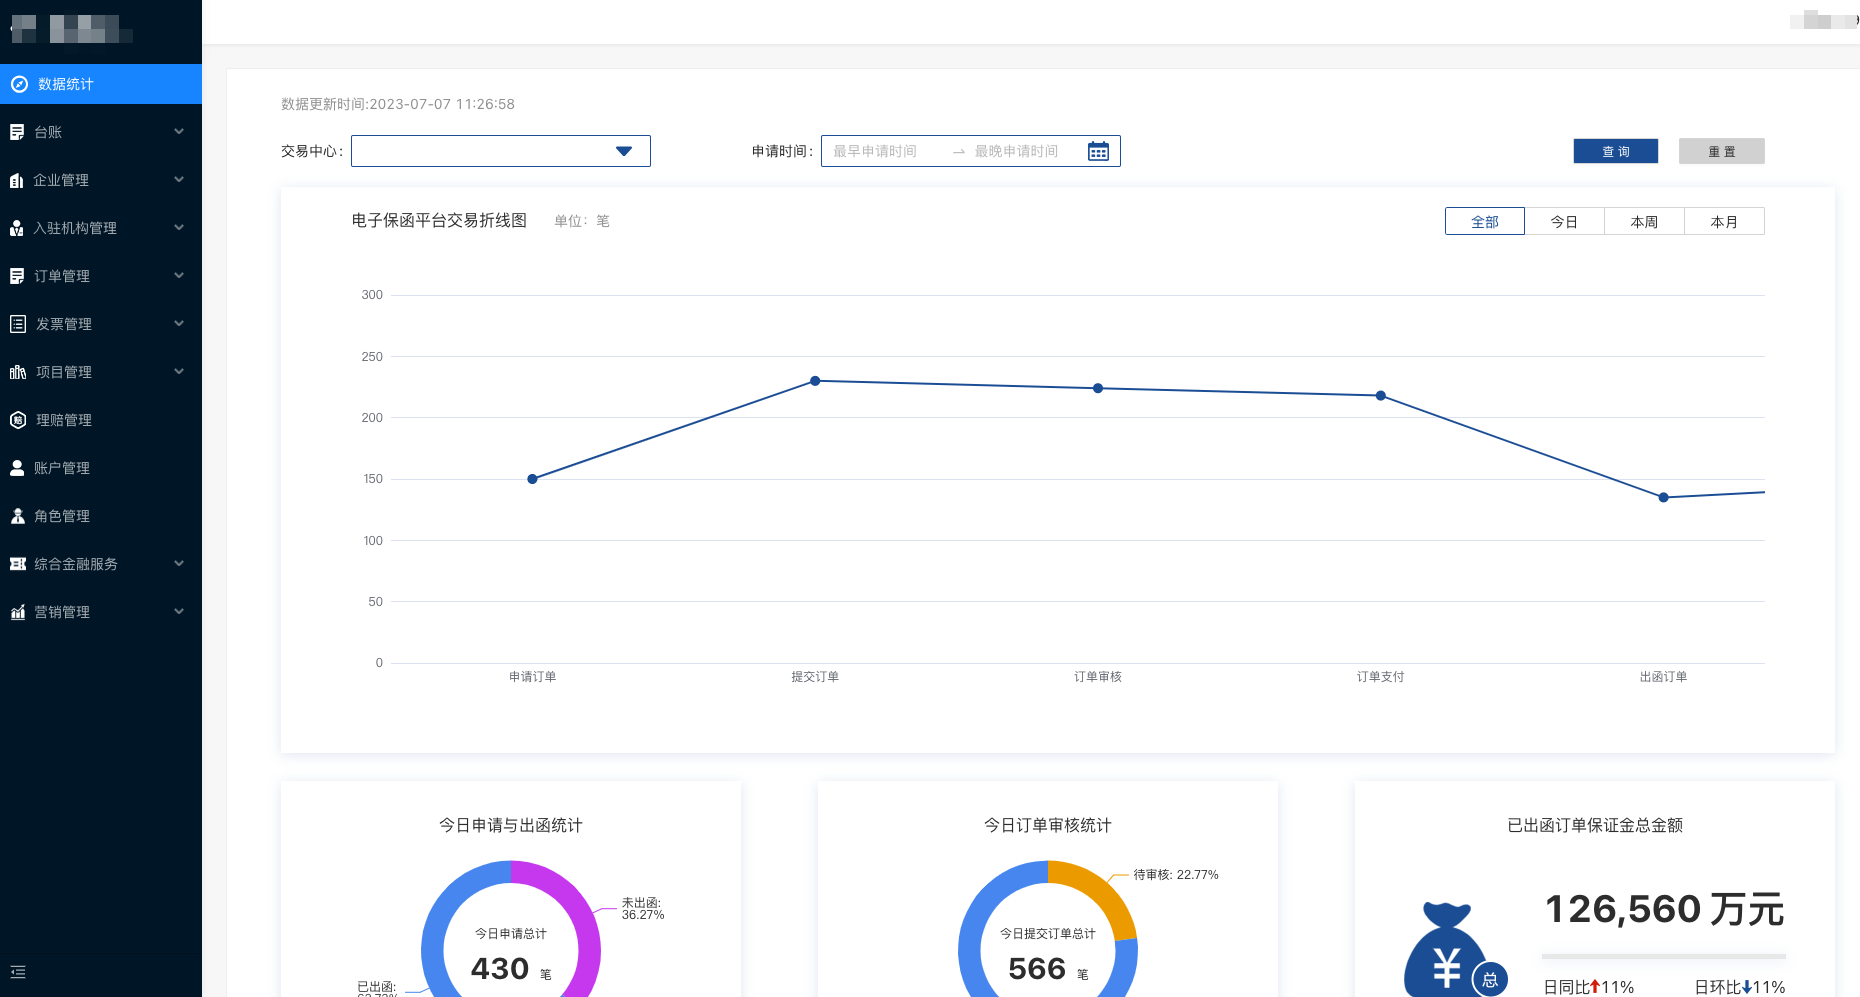Collapse sidebar using the bottom-left fold icon
The image size is (1860, 997).
(x=18, y=972)
